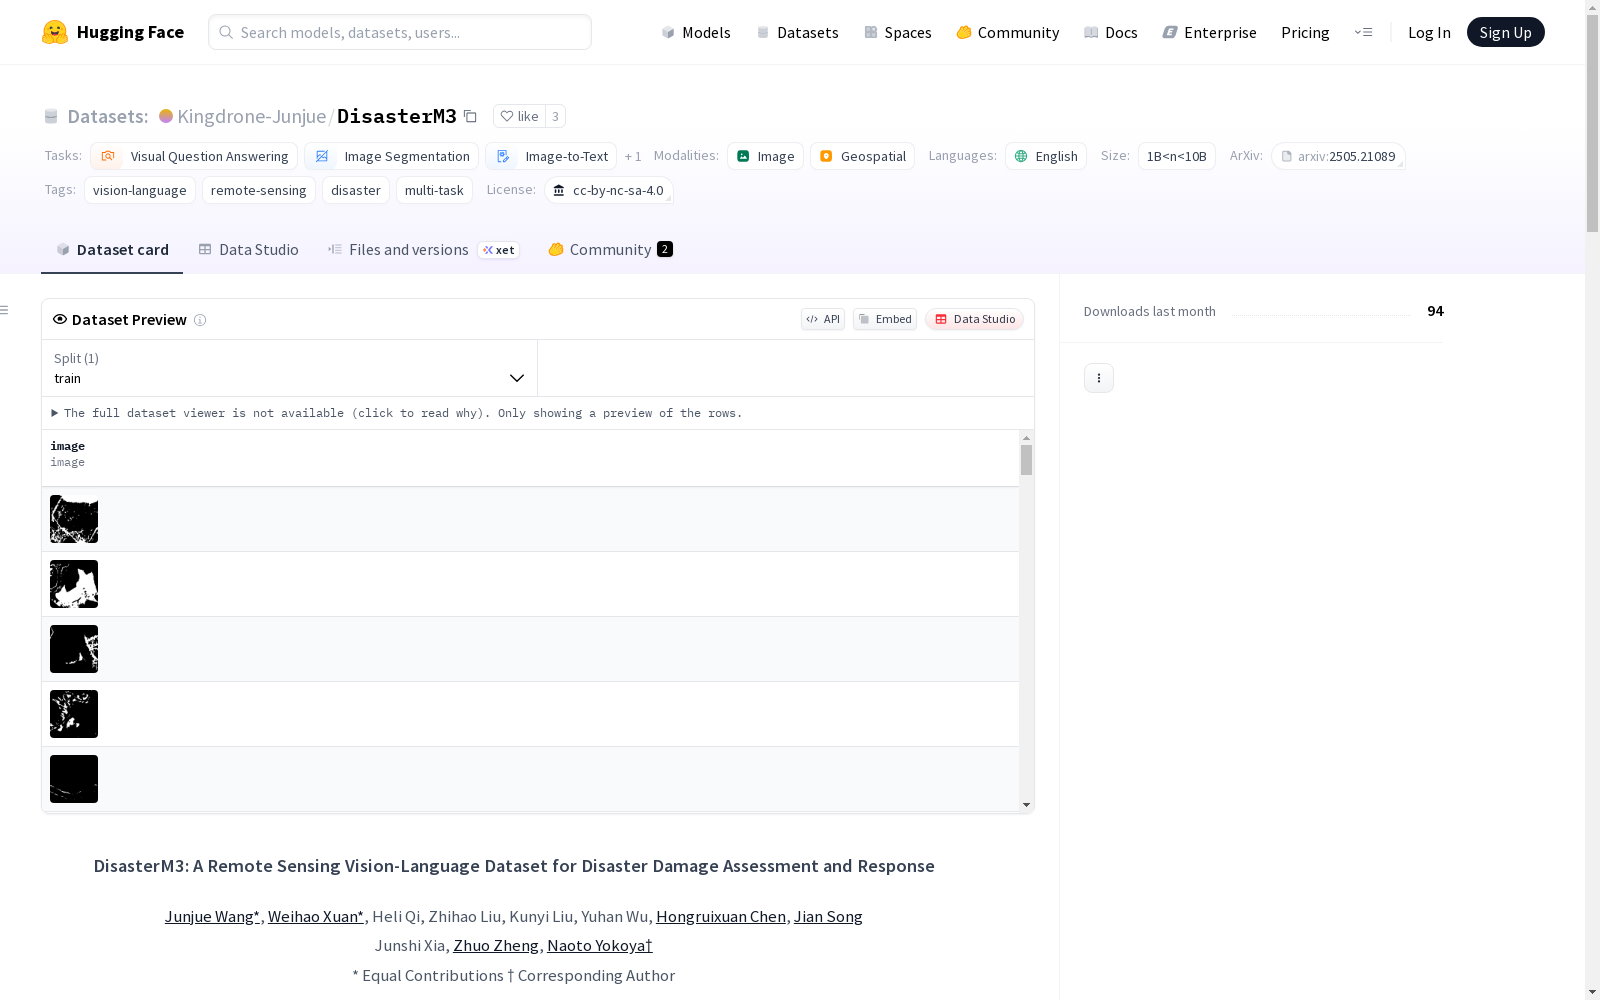This screenshot has height=1000, width=1600.
Task: Open Enterprise in the top navigation
Action: [1209, 32]
